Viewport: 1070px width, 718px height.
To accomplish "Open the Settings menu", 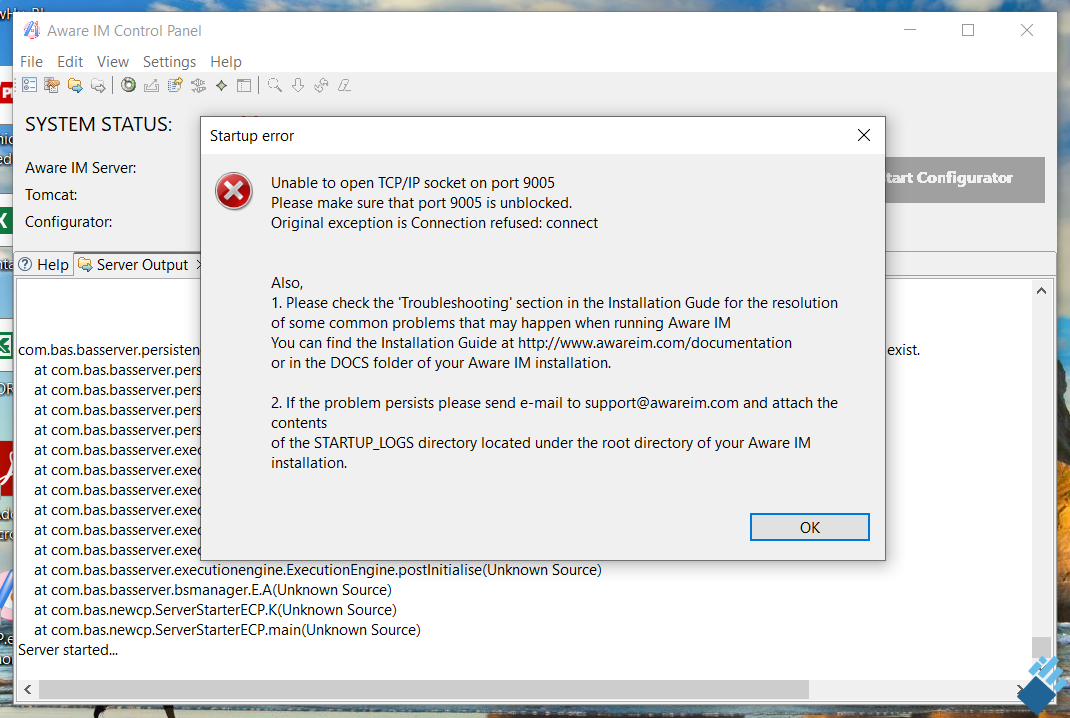I will [x=169, y=61].
